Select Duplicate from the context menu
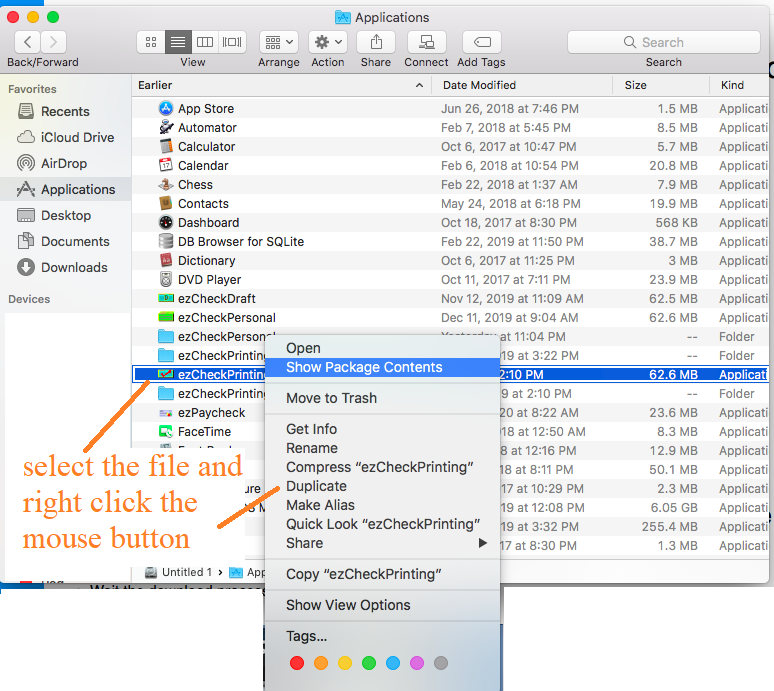Screen dimensions: 774x691 [x=316, y=486]
